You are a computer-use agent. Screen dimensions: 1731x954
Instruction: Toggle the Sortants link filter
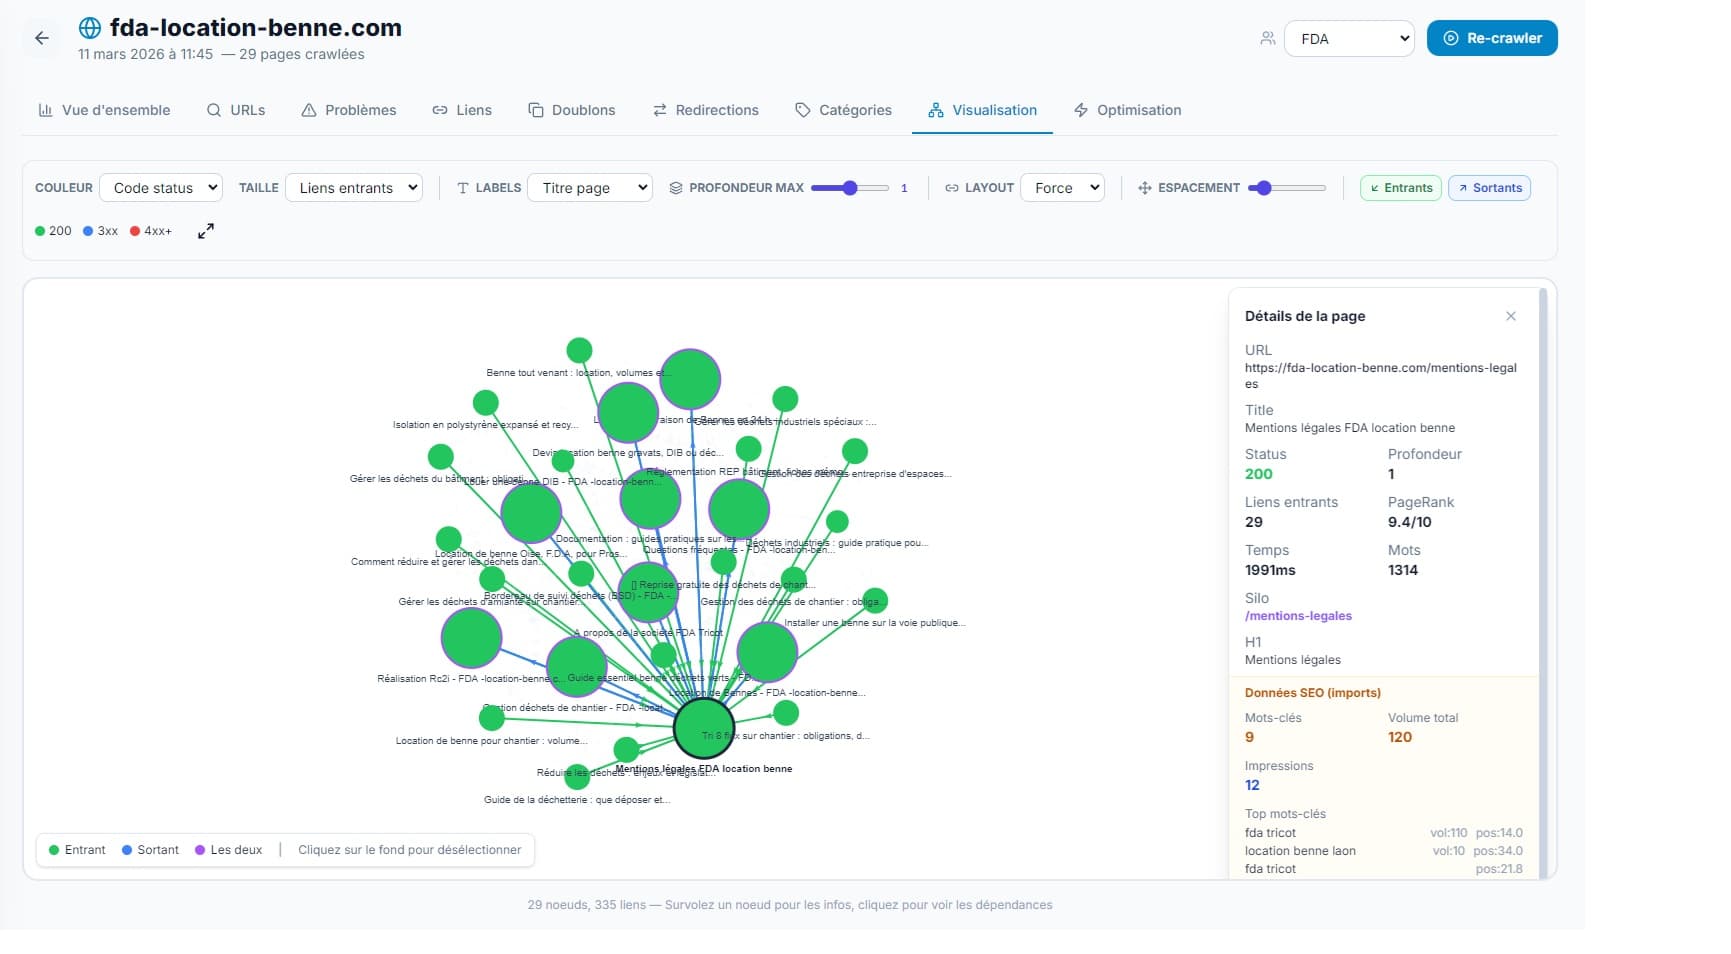(x=1489, y=187)
